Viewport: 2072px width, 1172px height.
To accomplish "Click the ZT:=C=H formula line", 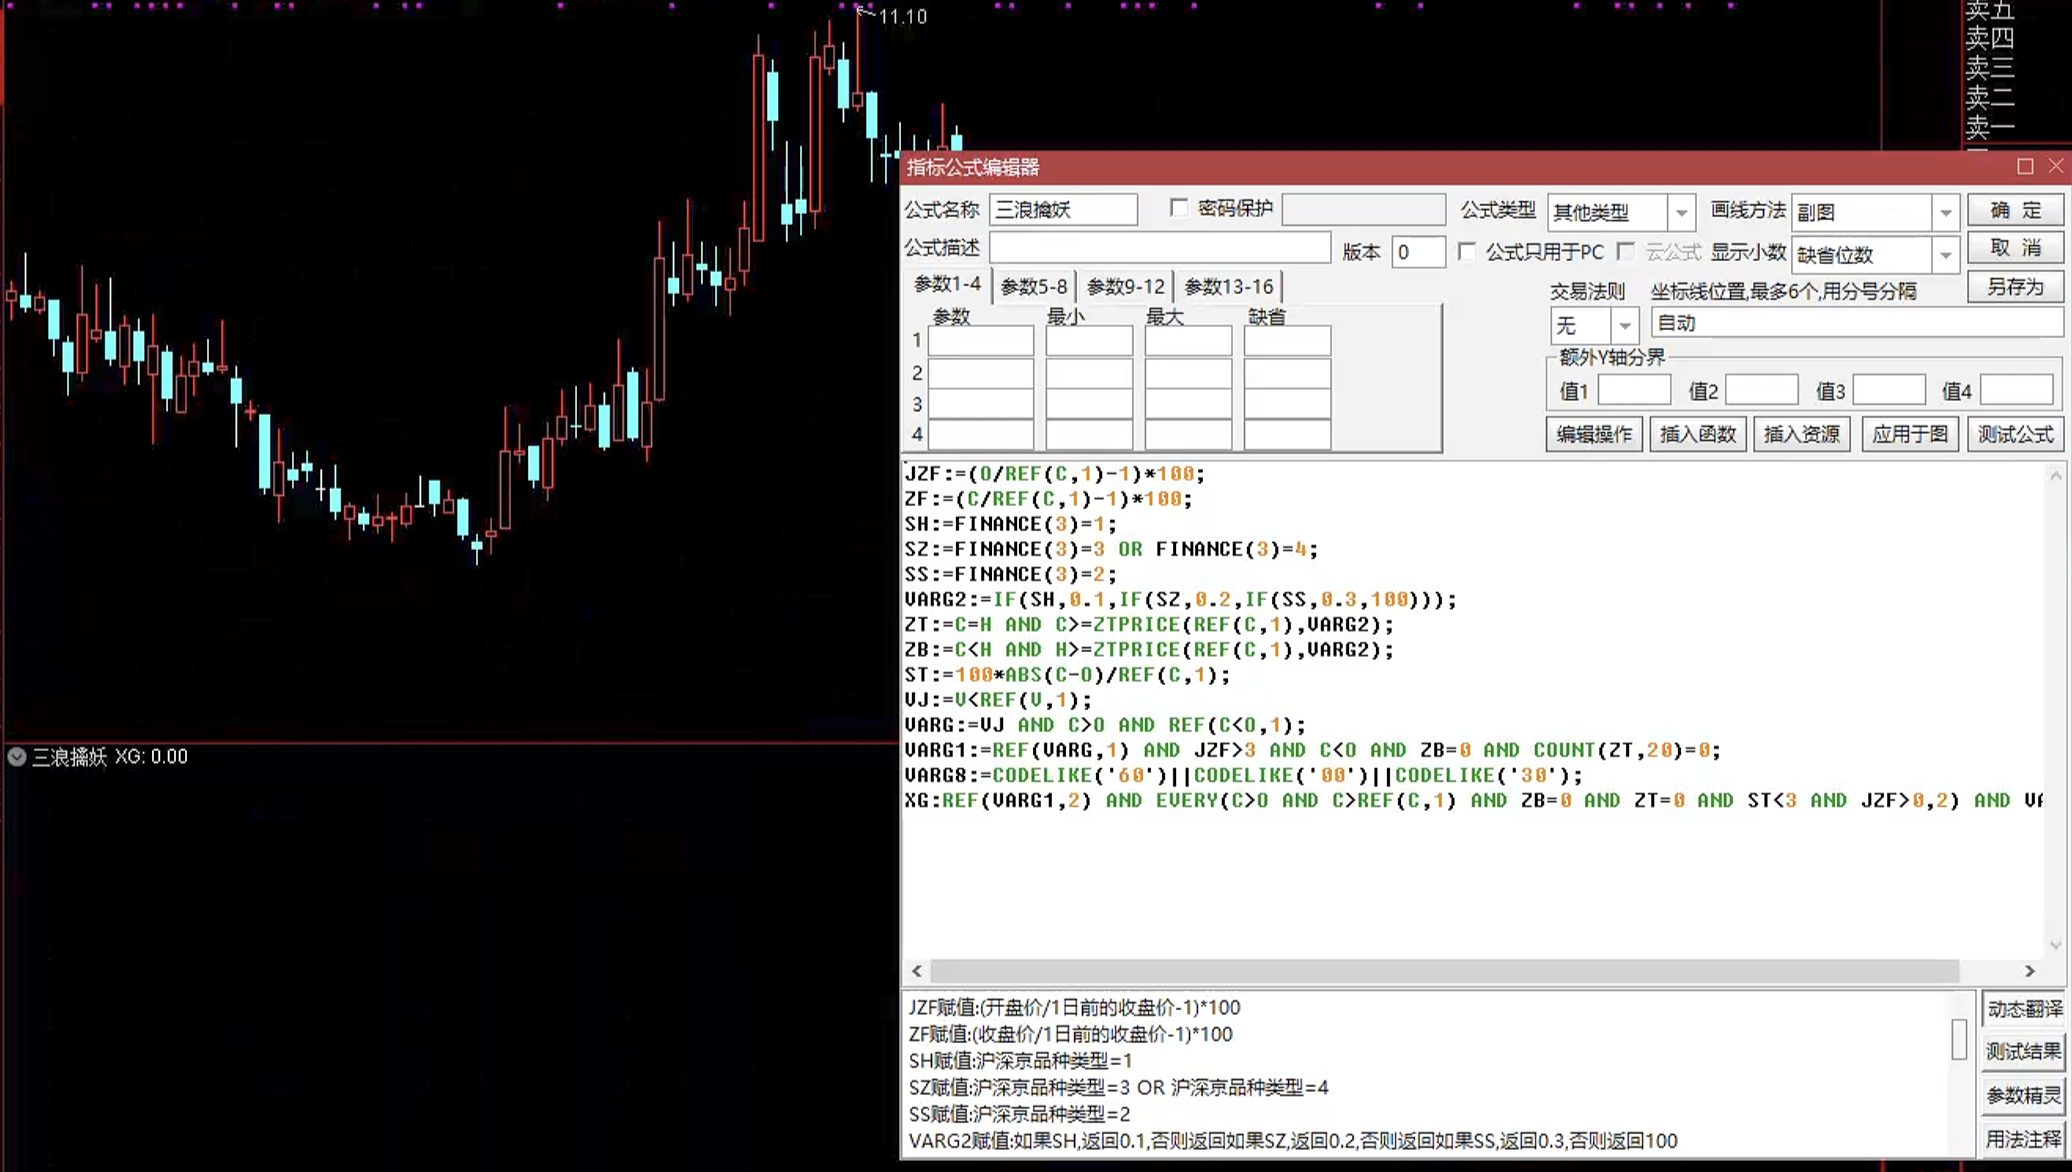I will pos(1149,624).
